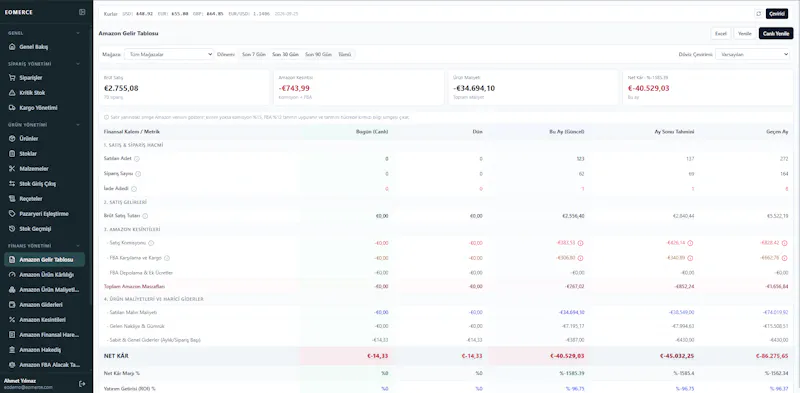Viewport: 800px width, 393px height.
Task: Open the Genel Bakış home icon
Action: click(x=12, y=47)
